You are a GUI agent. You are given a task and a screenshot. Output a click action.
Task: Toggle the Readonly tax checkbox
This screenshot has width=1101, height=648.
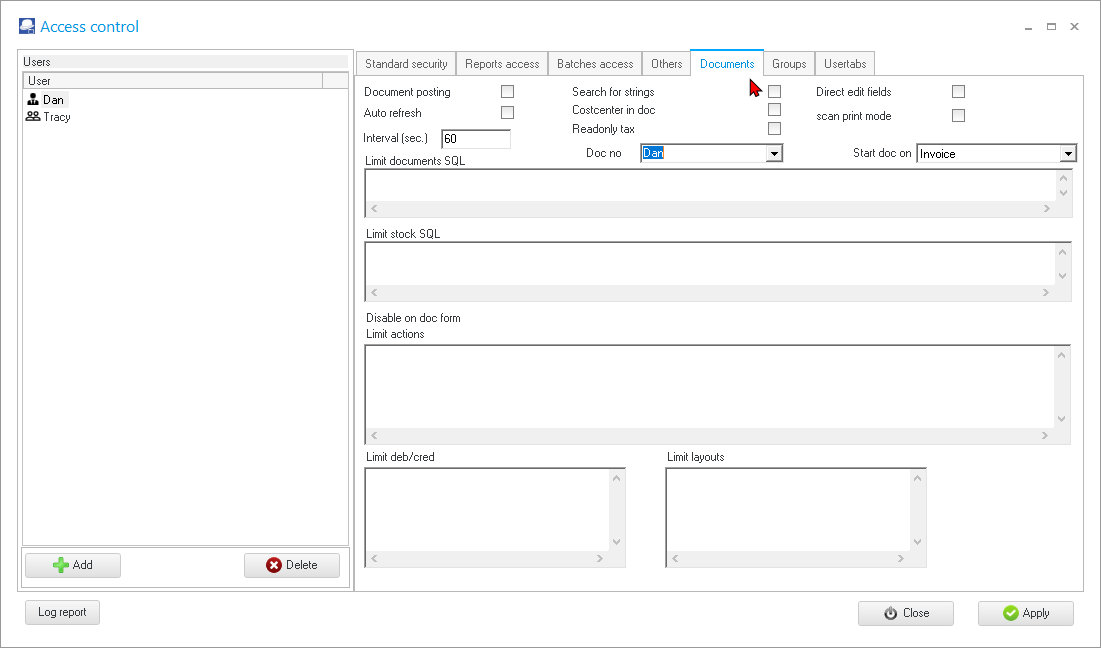pyautogui.click(x=774, y=129)
